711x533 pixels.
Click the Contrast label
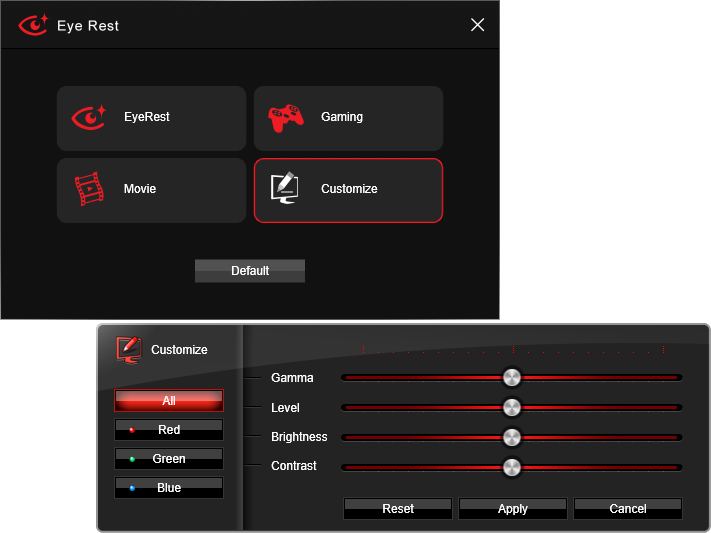click(293, 466)
